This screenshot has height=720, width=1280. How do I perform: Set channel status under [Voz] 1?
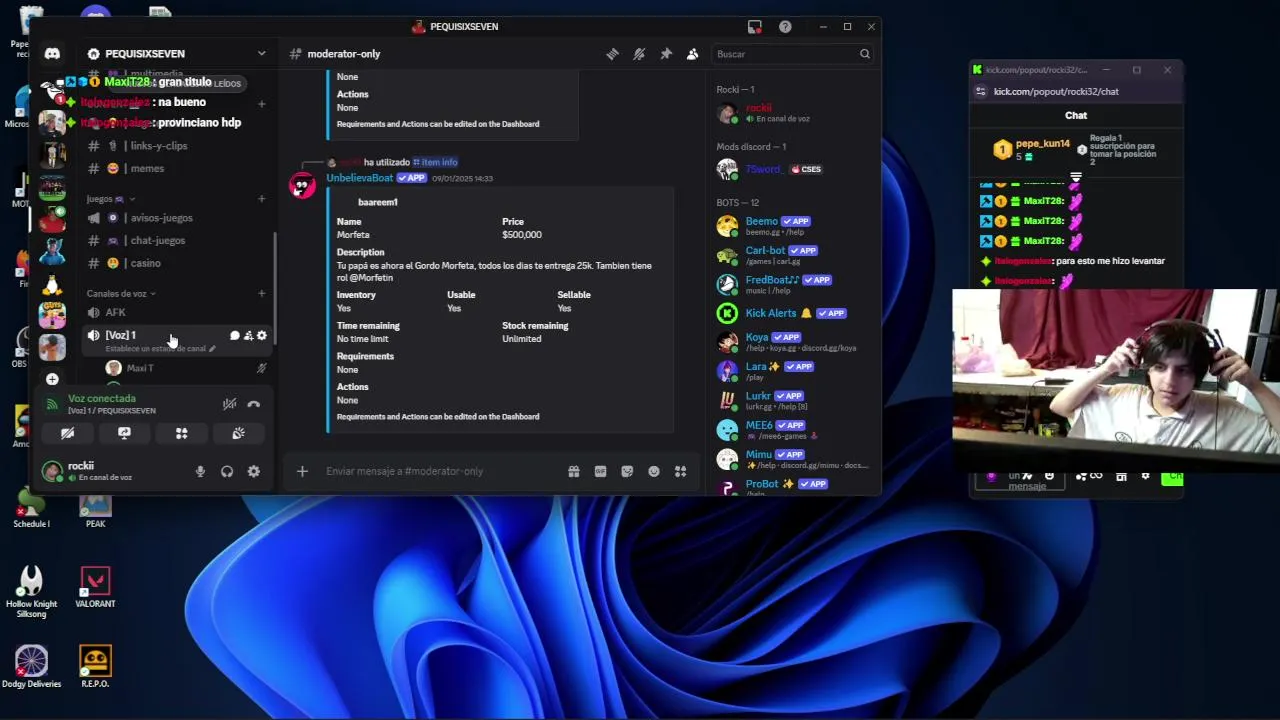pos(160,349)
